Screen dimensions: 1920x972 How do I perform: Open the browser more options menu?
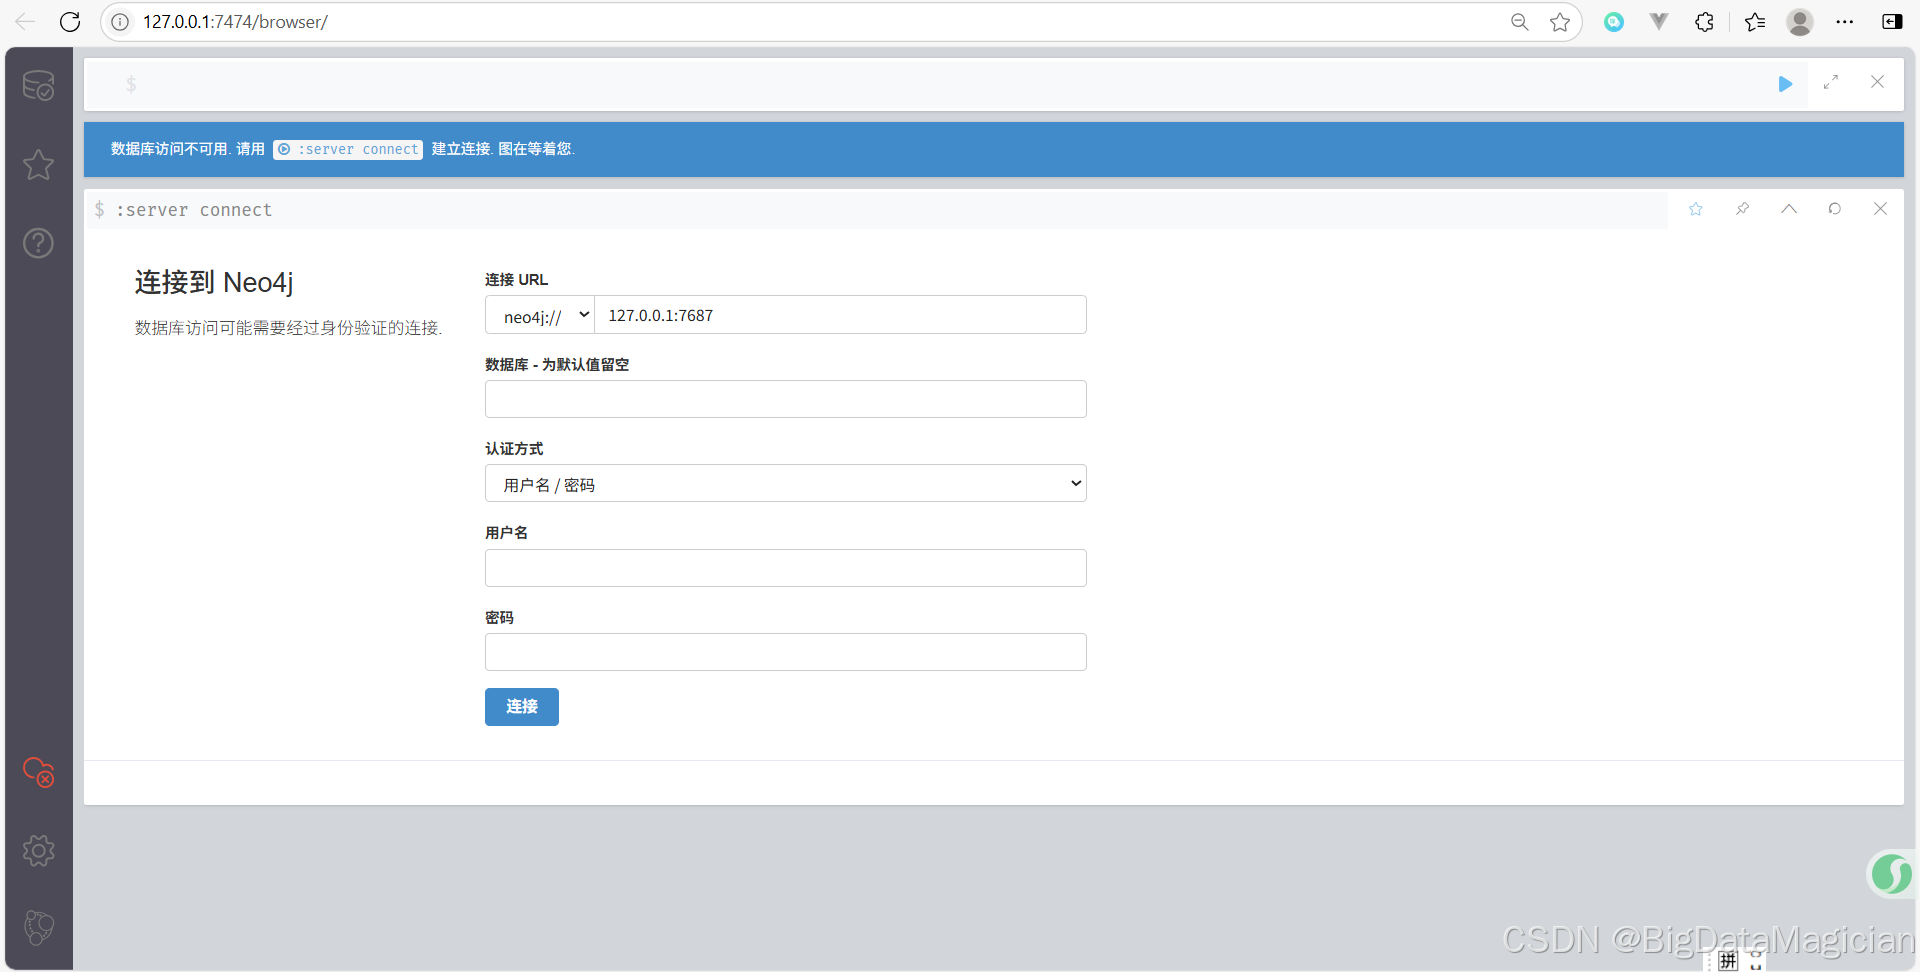[x=1845, y=22]
